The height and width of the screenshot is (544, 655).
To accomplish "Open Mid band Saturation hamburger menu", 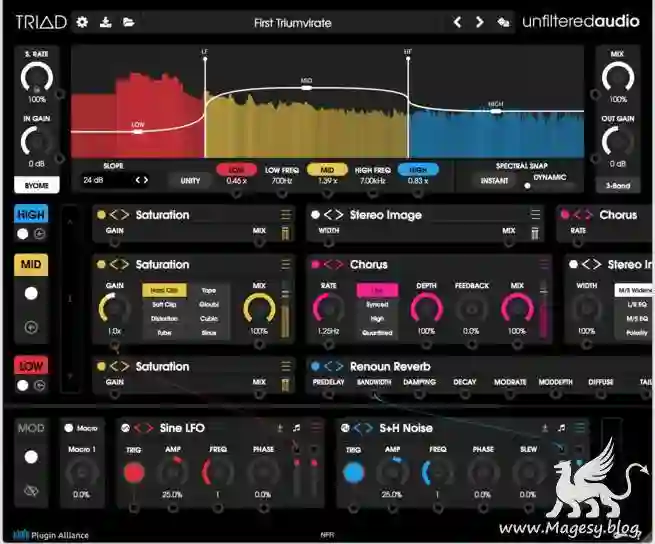I will [x=286, y=264].
